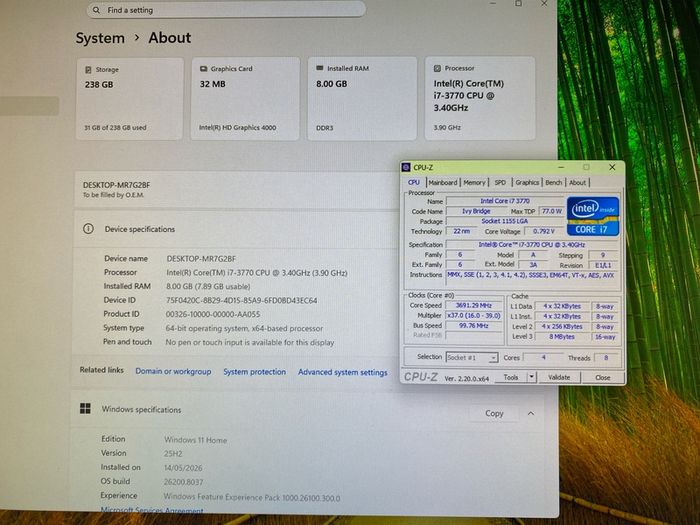Screen dimensions: 700x525
Task: Click the Bus Speed value 99.76 MHz
Action: click(473, 326)
